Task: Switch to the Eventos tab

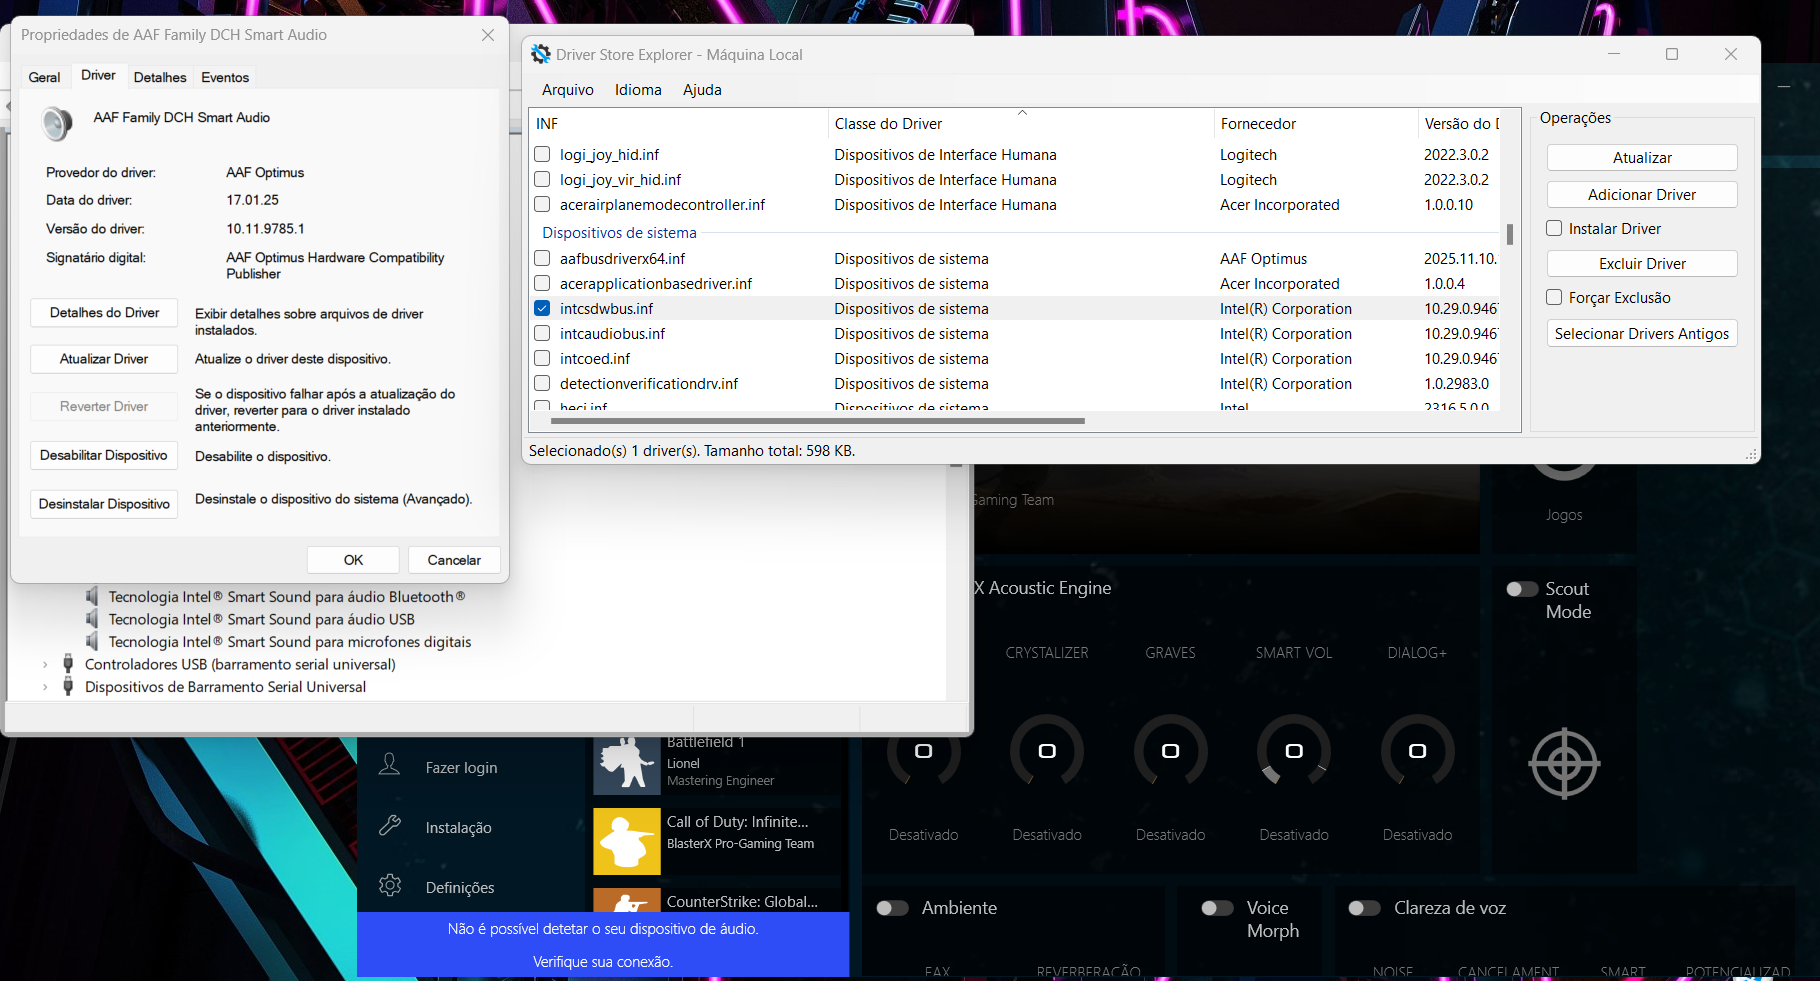Action: click(225, 77)
